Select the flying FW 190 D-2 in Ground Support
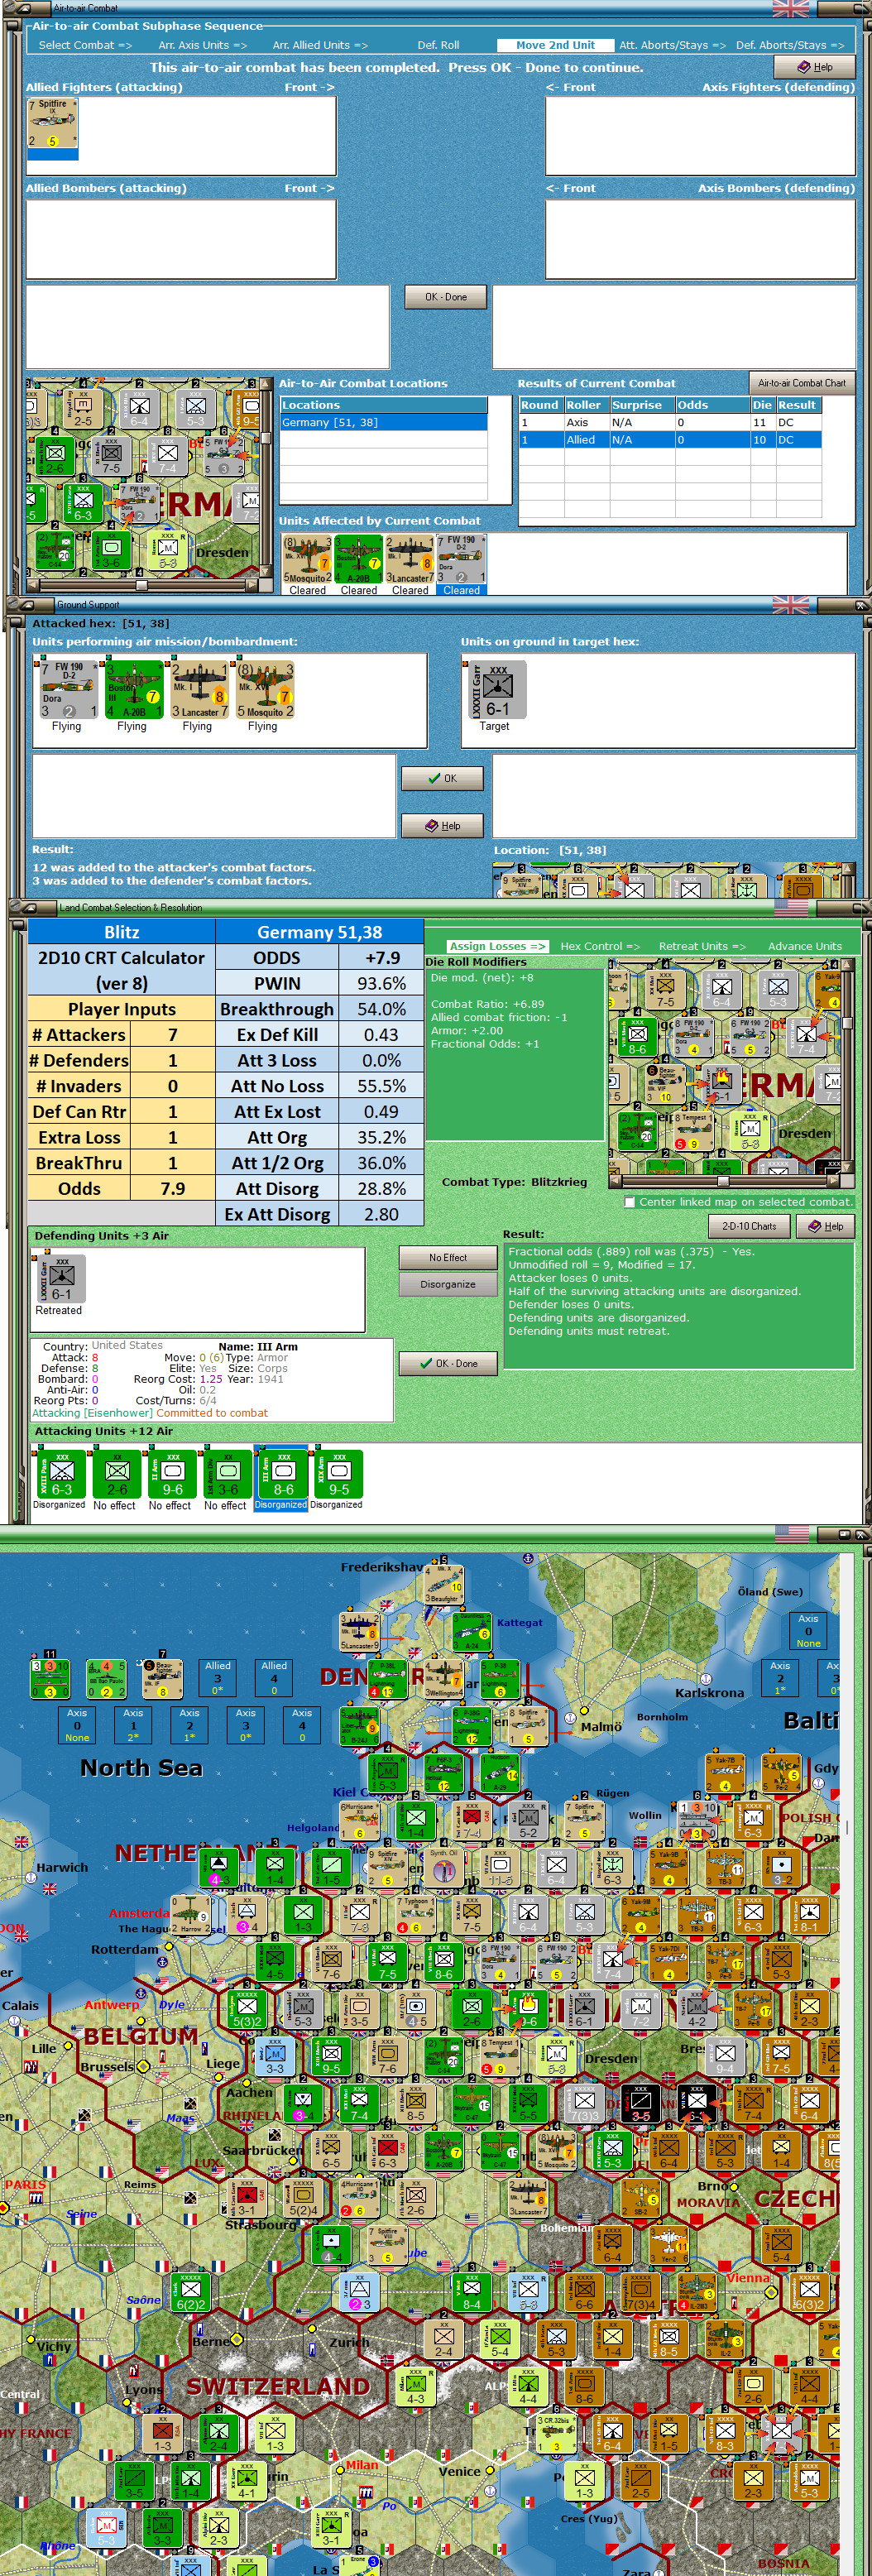The width and height of the screenshot is (872, 2576). click(x=68, y=689)
